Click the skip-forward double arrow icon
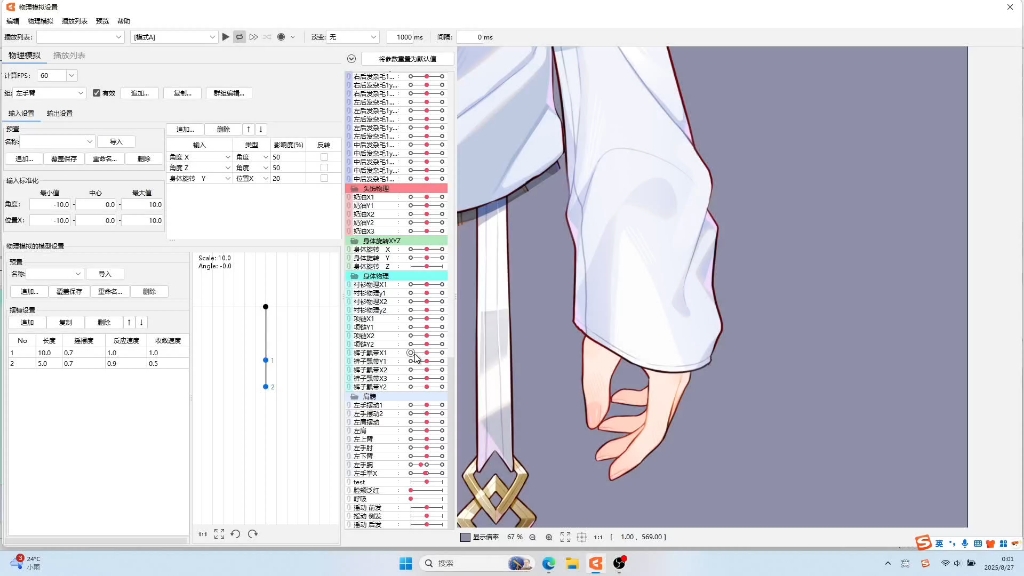The image size is (1024, 576). [x=253, y=37]
